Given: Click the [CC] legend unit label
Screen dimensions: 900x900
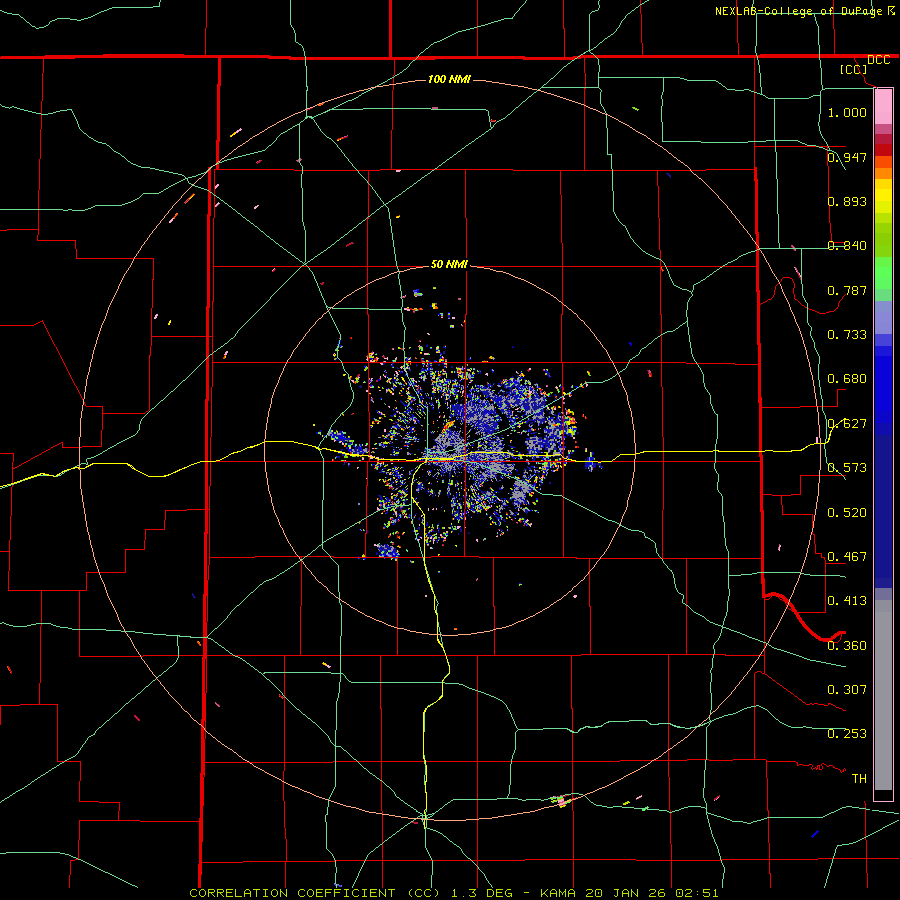Looking at the screenshot, I should click(854, 69).
